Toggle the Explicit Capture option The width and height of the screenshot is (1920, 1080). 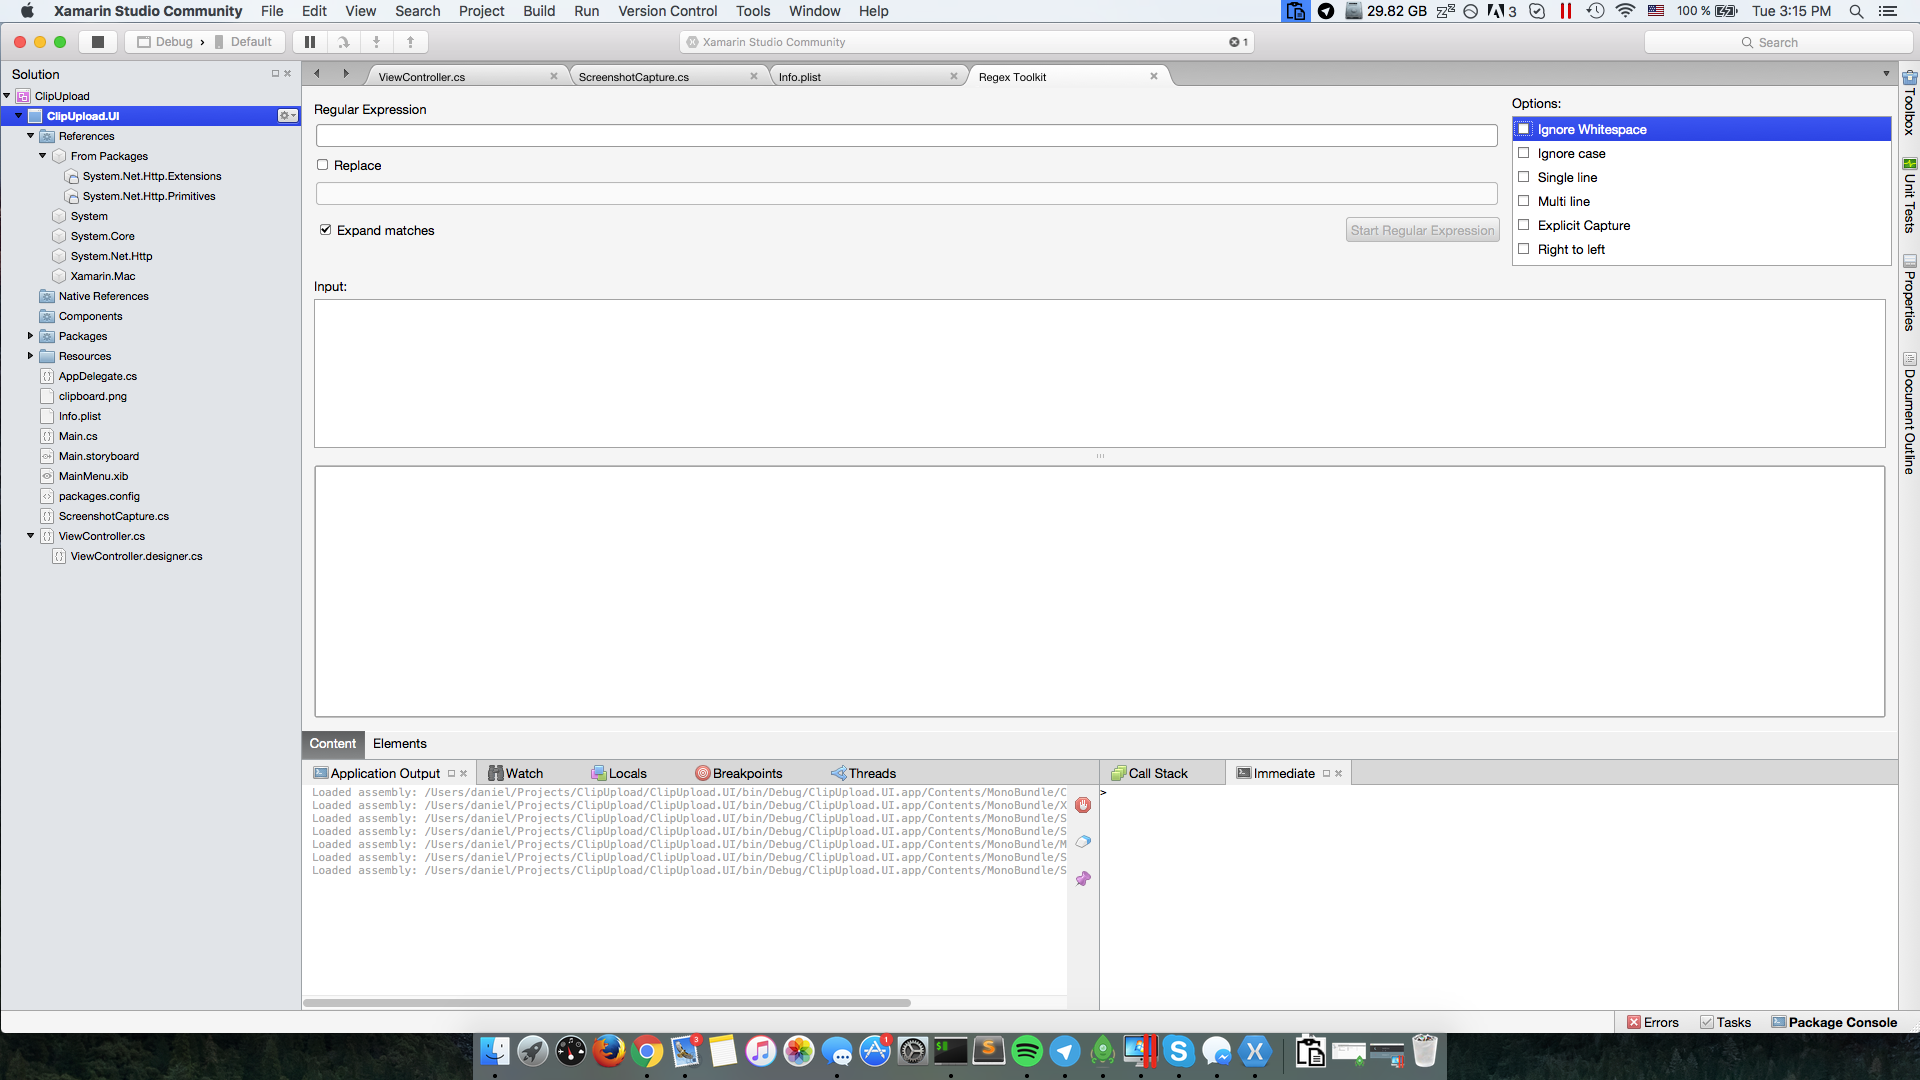(1524, 225)
